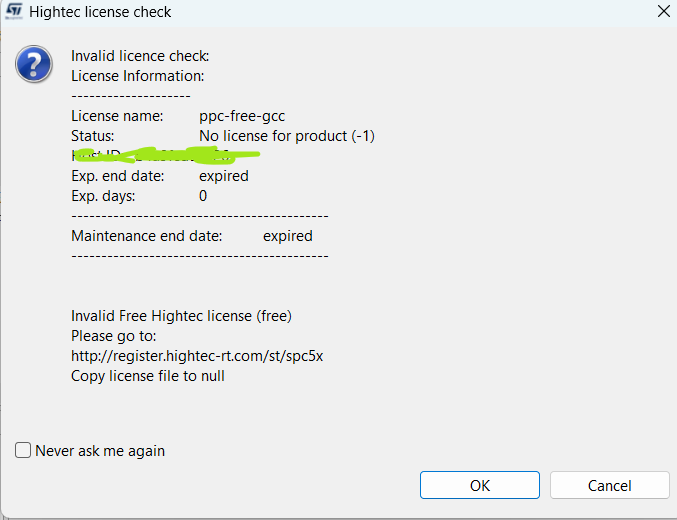Click the Please go to text
The width and height of the screenshot is (677, 520).
(113, 336)
